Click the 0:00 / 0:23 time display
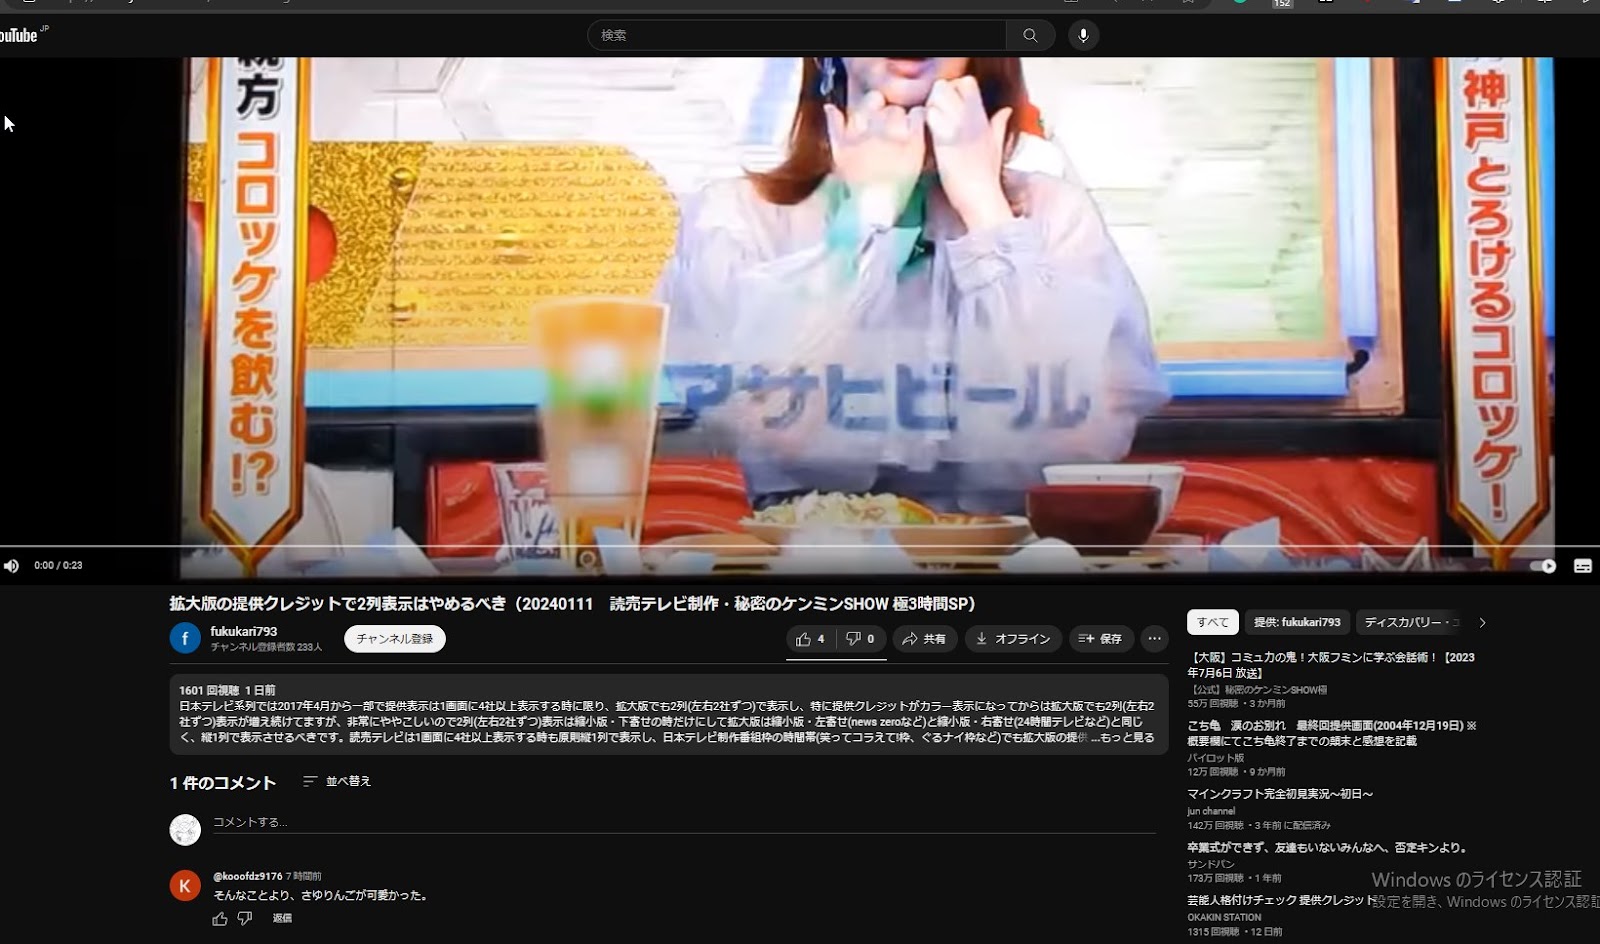This screenshot has width=1600, height=944. pyautogui.click(x=58, y=566)
